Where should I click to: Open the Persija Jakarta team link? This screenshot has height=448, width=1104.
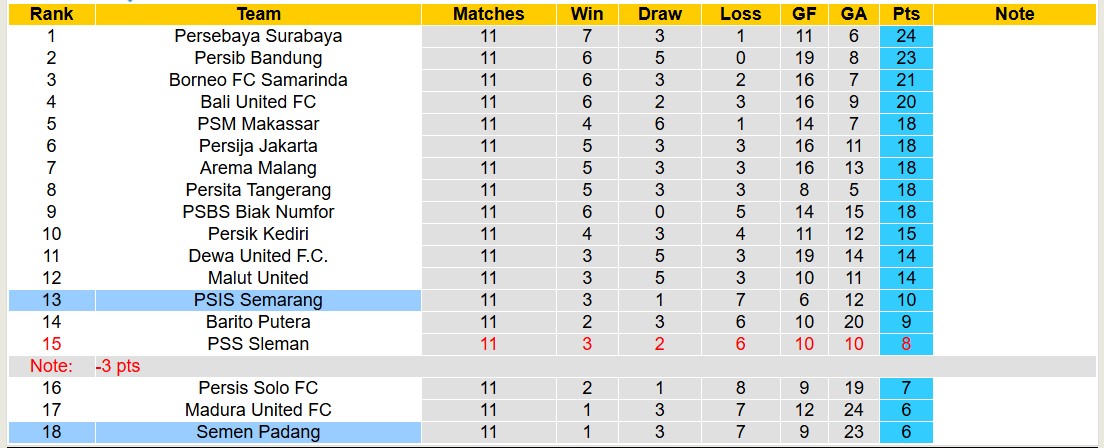258,146
